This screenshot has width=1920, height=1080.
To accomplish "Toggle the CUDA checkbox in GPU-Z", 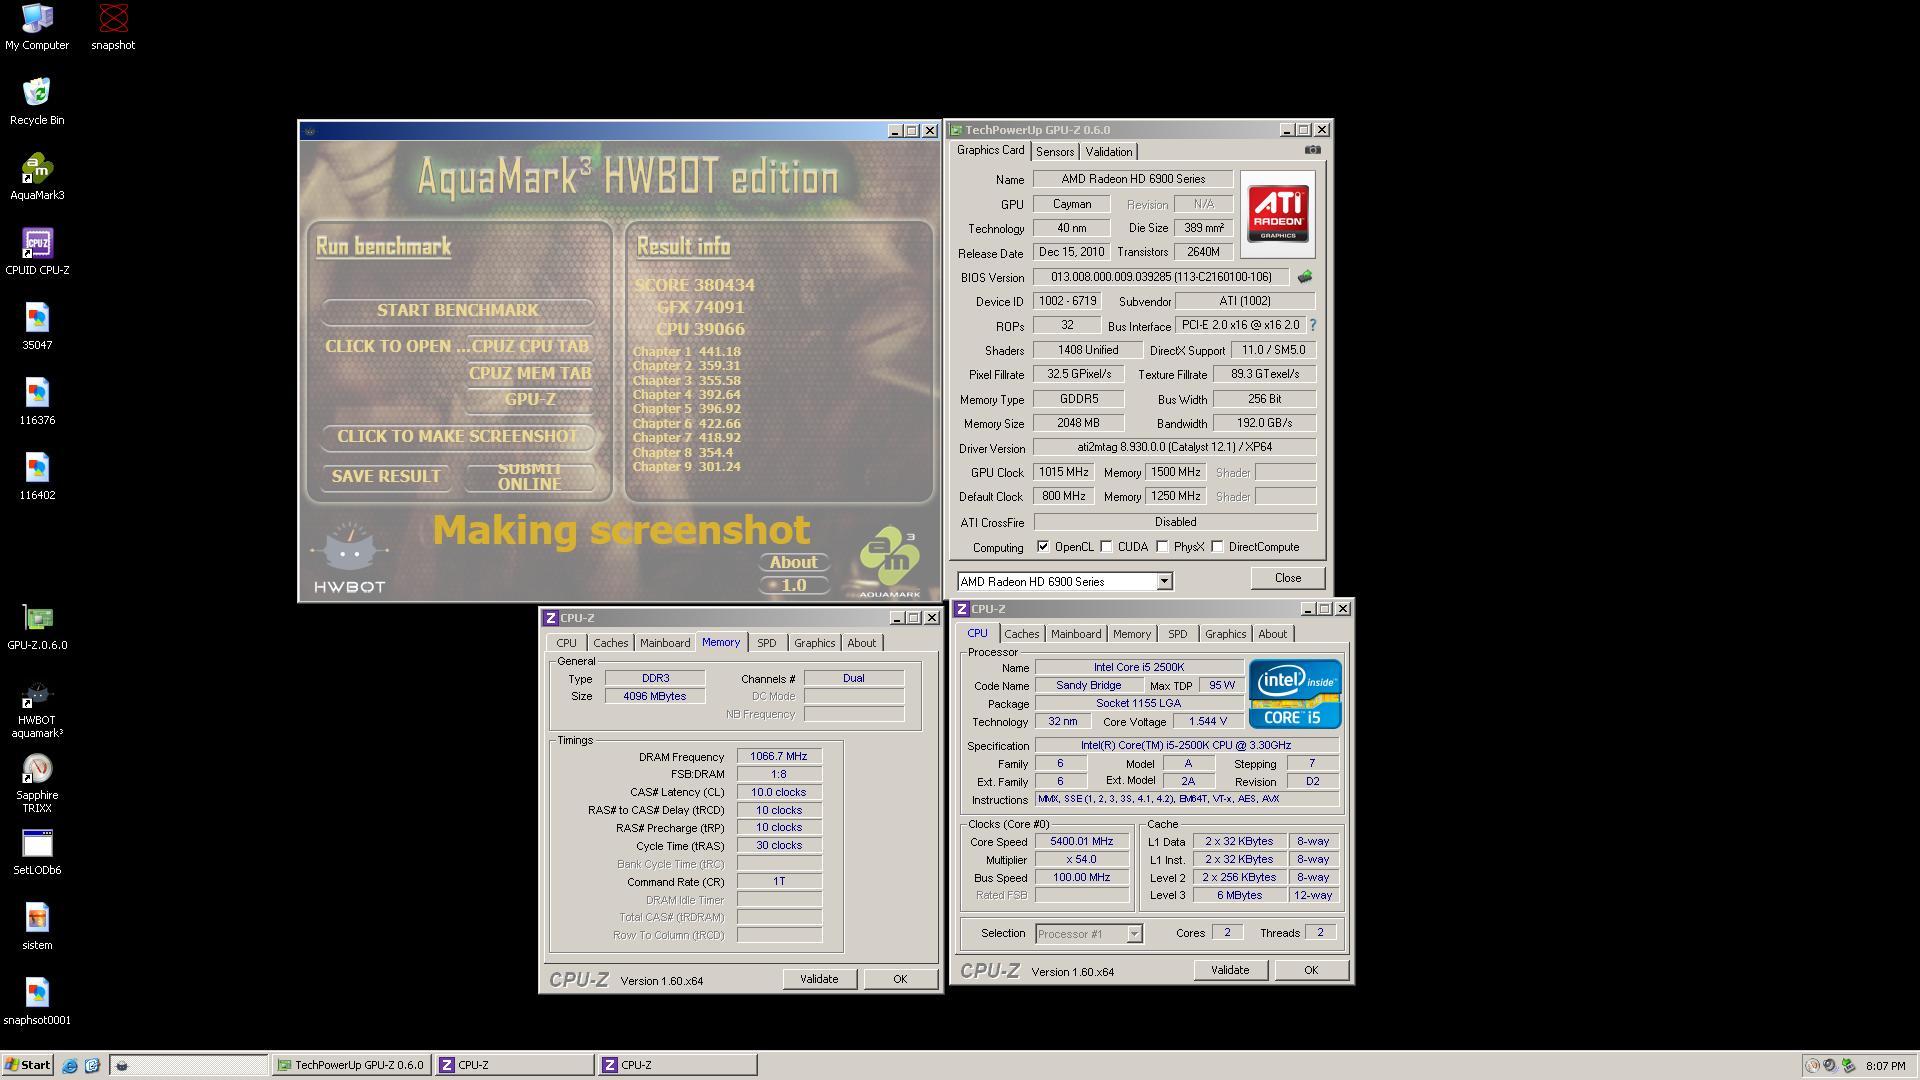I will tap(1106, 547).
